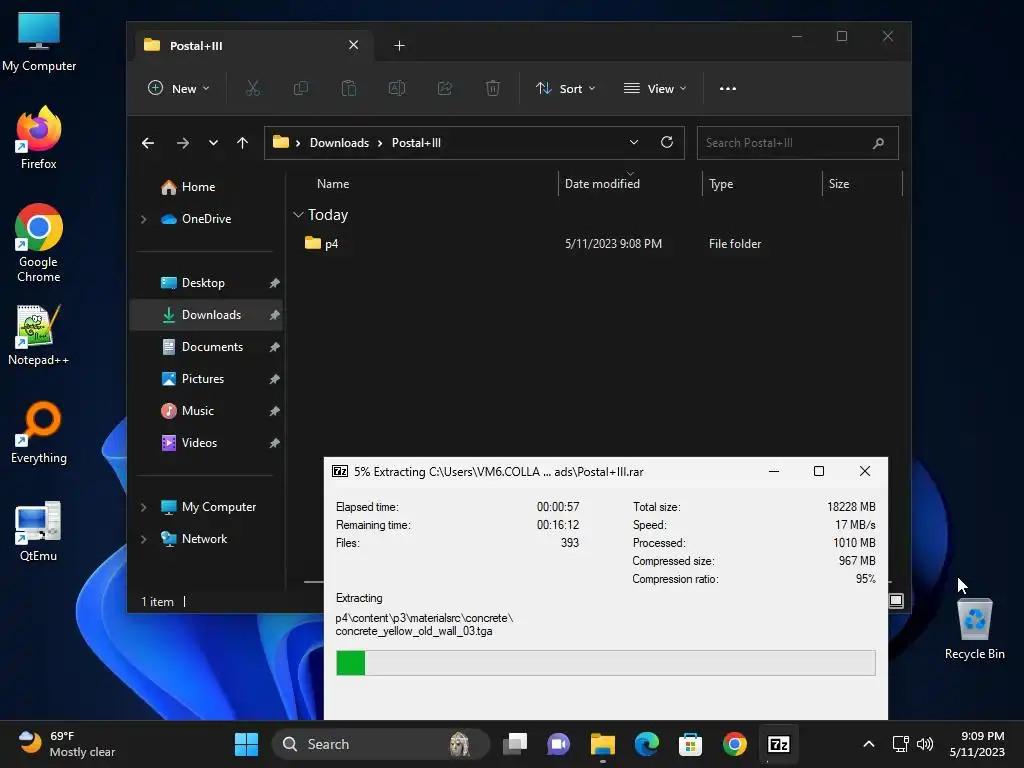Image resolution: width=1024 pixels, height=768 pixels.
Task: Minimize the 7-Zip extracting window
Action: tap(774, 471)
